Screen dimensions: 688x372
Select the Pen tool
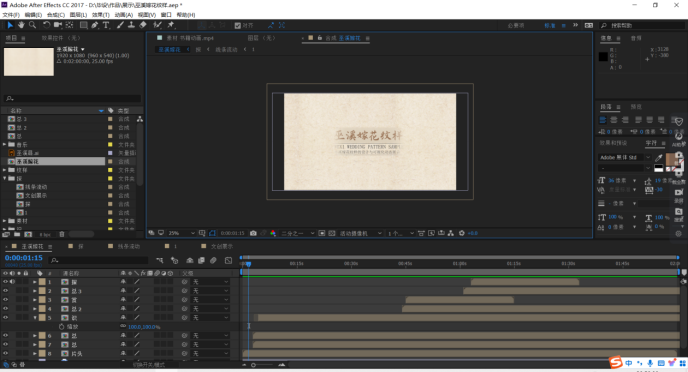pos(95,25)
